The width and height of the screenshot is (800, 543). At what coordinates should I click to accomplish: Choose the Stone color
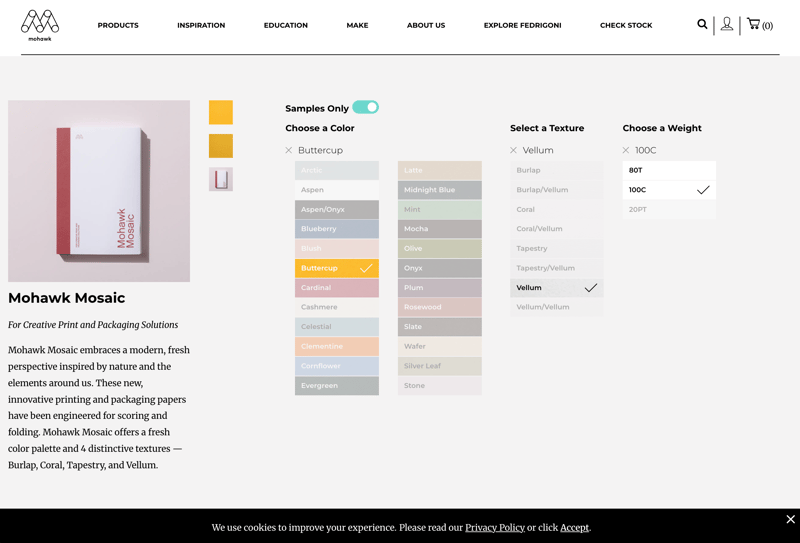(x=440, y=386)
